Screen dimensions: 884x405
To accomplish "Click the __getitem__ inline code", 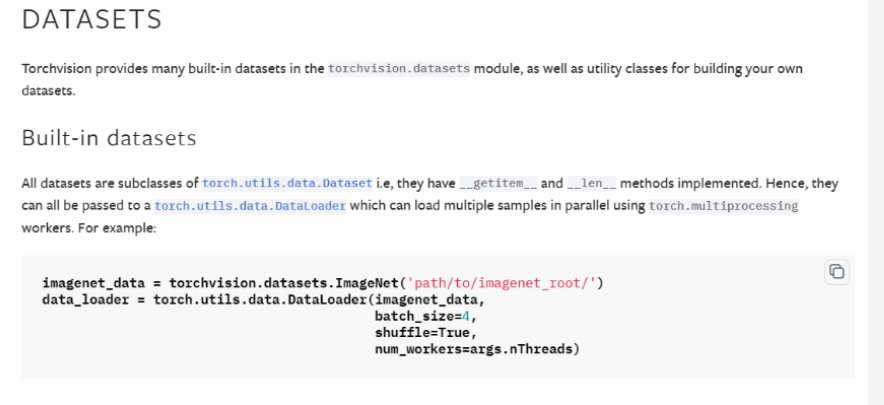I will (498, 184).
